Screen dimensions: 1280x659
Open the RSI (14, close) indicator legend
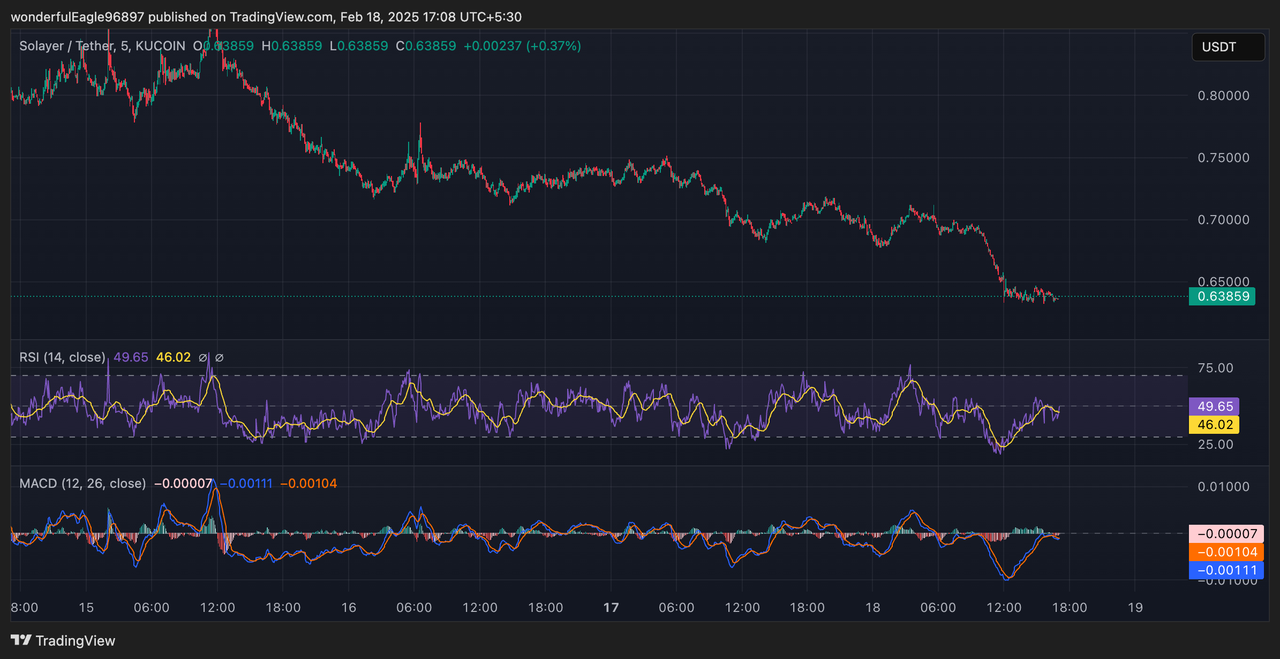coord(62,357)
